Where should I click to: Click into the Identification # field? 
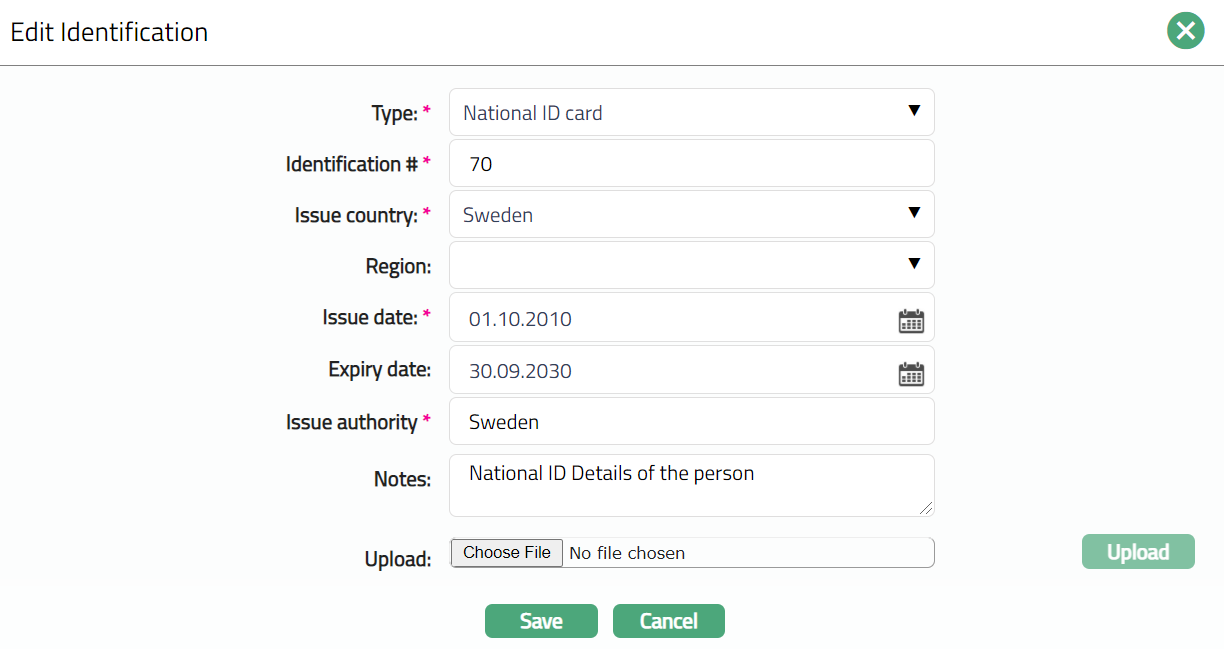point(690,163)
